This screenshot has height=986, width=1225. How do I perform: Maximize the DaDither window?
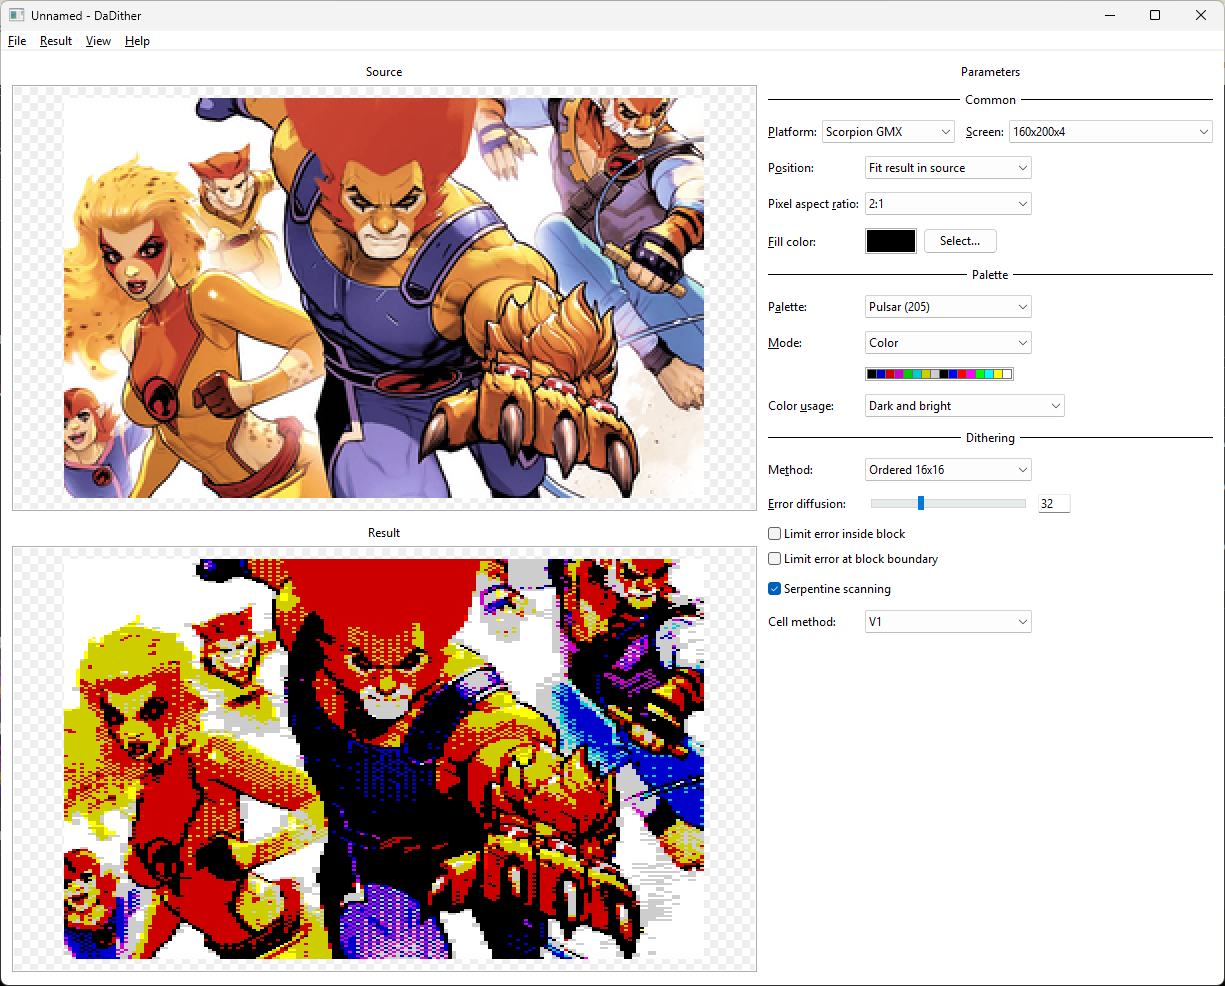1155,15
